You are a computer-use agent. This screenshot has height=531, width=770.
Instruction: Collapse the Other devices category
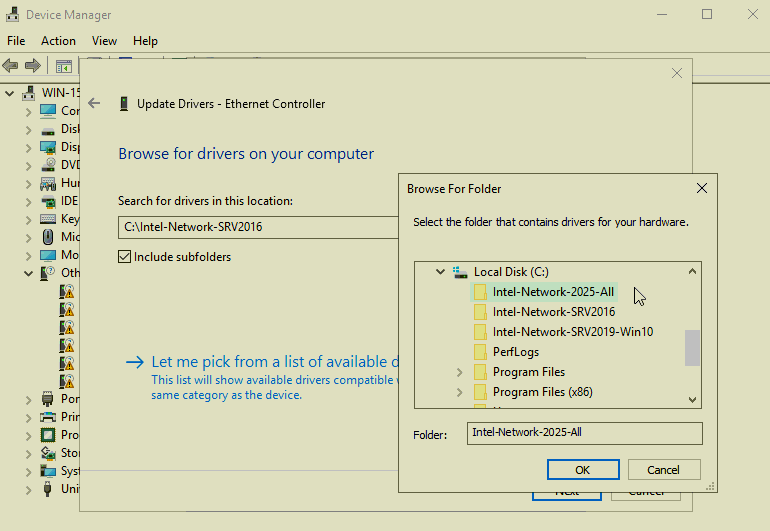click(28, 273)
